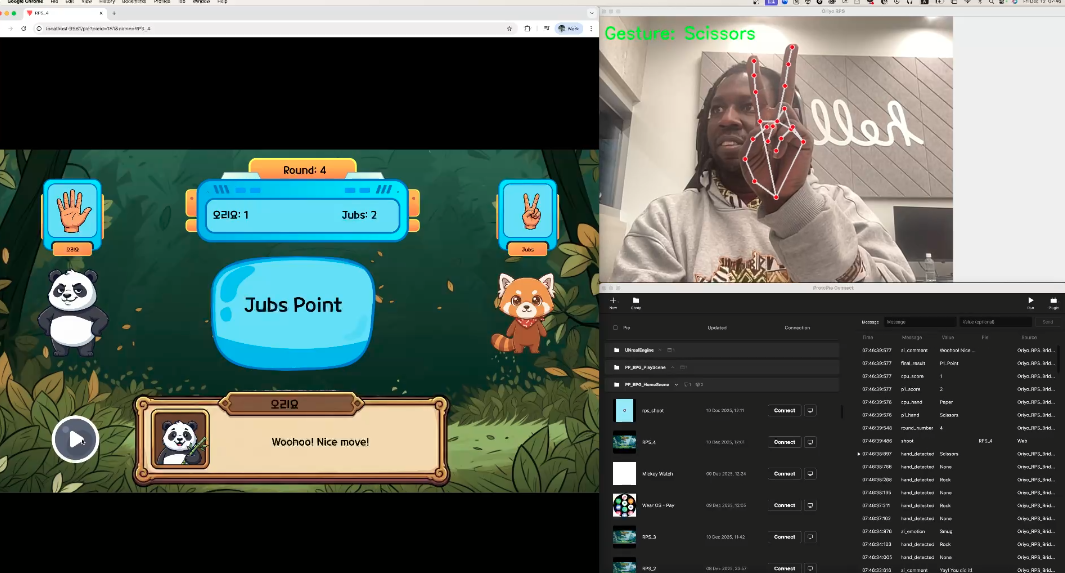Select the final_result log row

tap(959, 363)
